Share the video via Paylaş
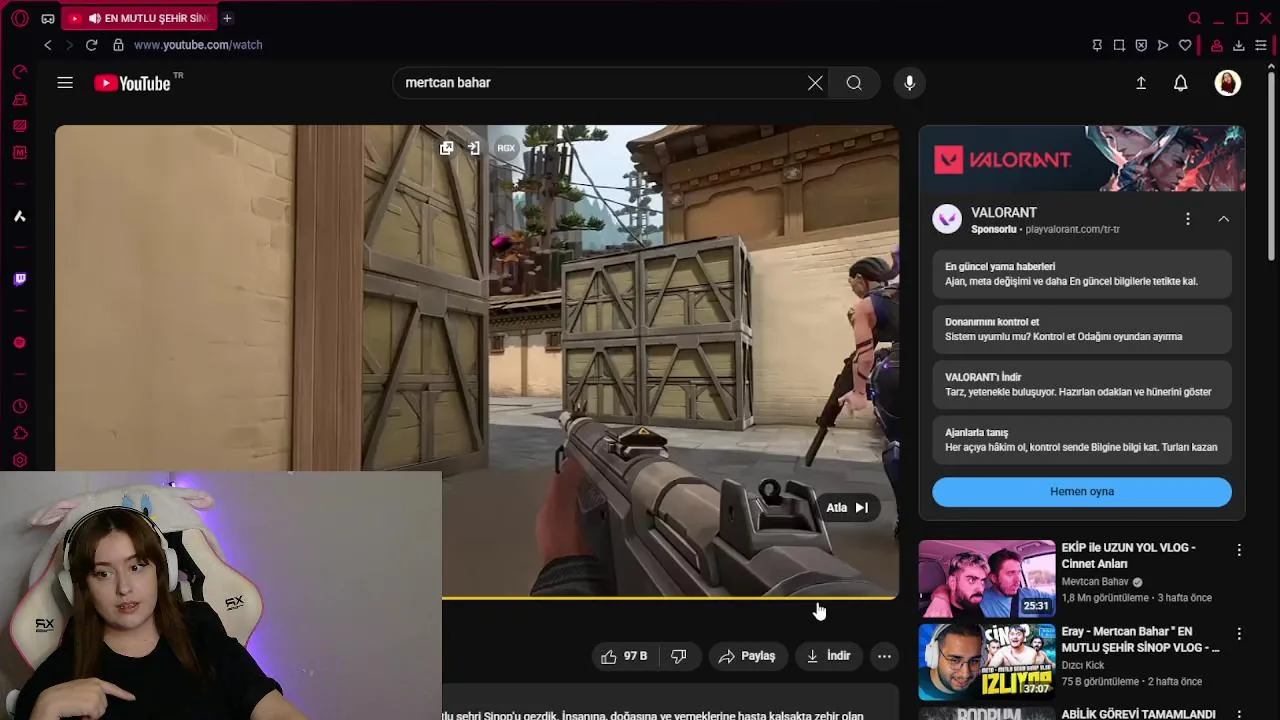 click(748, 656)
